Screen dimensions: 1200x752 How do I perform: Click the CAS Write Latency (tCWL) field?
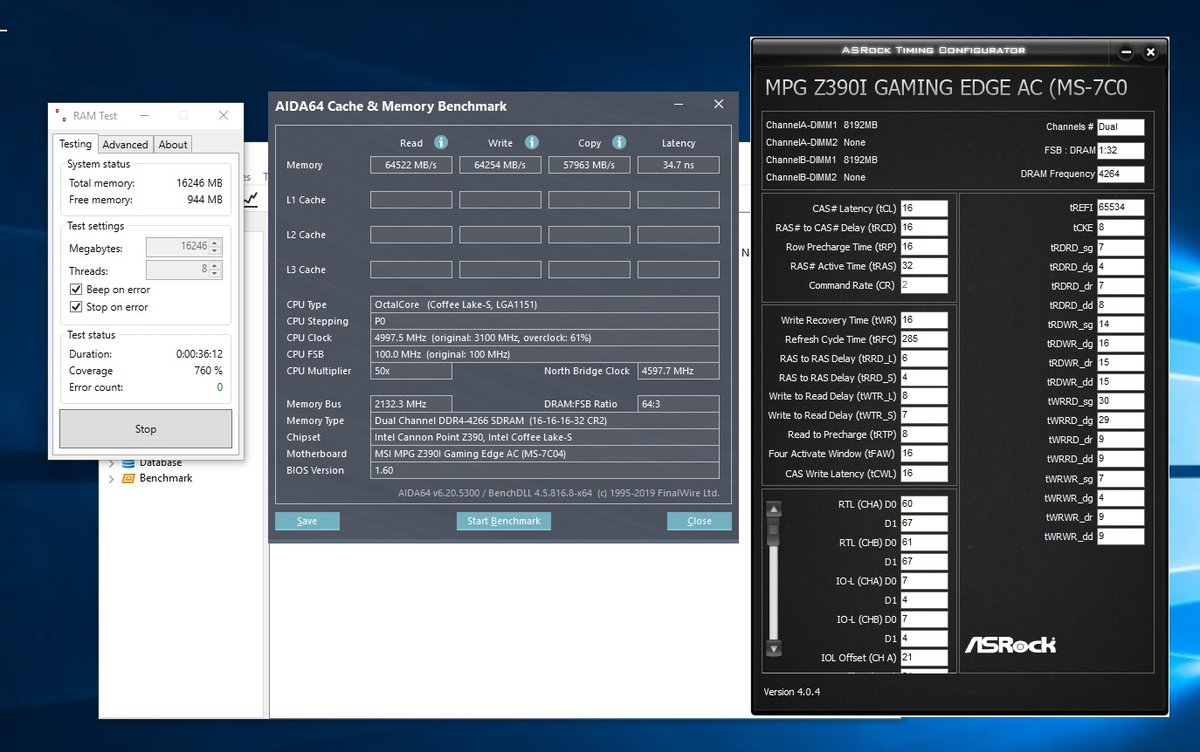924,473
